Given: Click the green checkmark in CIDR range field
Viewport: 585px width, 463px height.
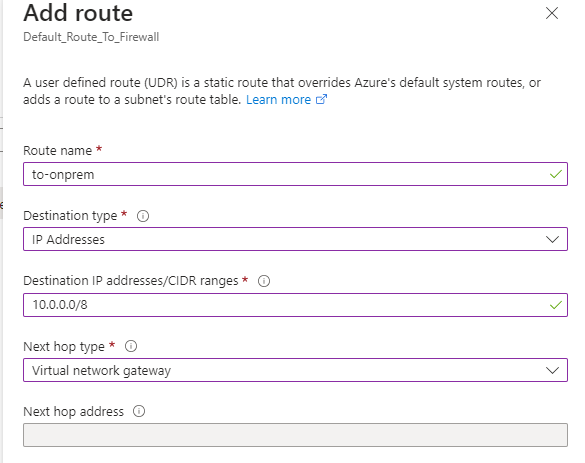Looking at the screenshot, I should (x=556, y=305).
